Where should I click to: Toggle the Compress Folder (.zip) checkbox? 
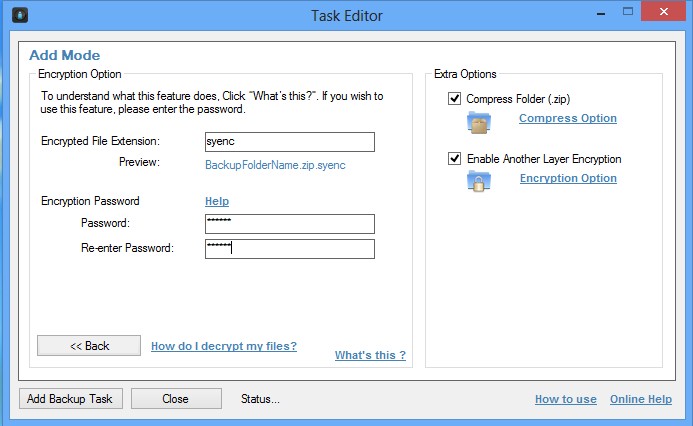click(x=455, y=98)
